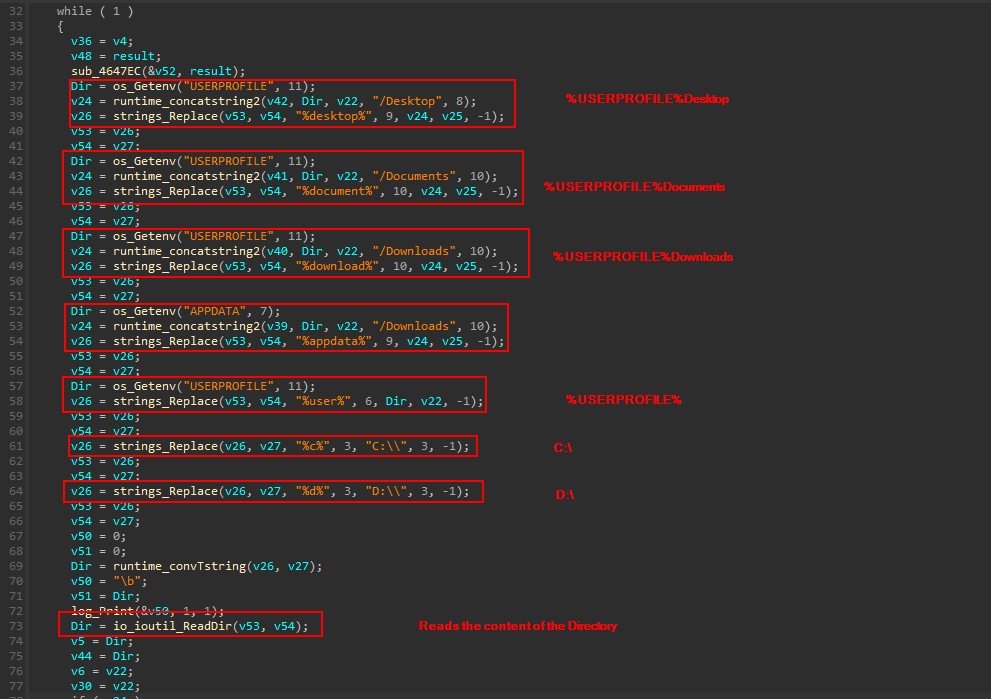Select the runtime_concatstring2 call on line 38

183,100
